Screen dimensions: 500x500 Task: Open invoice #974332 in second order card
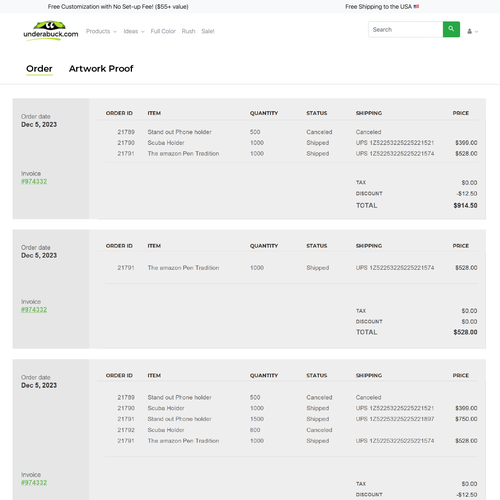coord(34,310)
